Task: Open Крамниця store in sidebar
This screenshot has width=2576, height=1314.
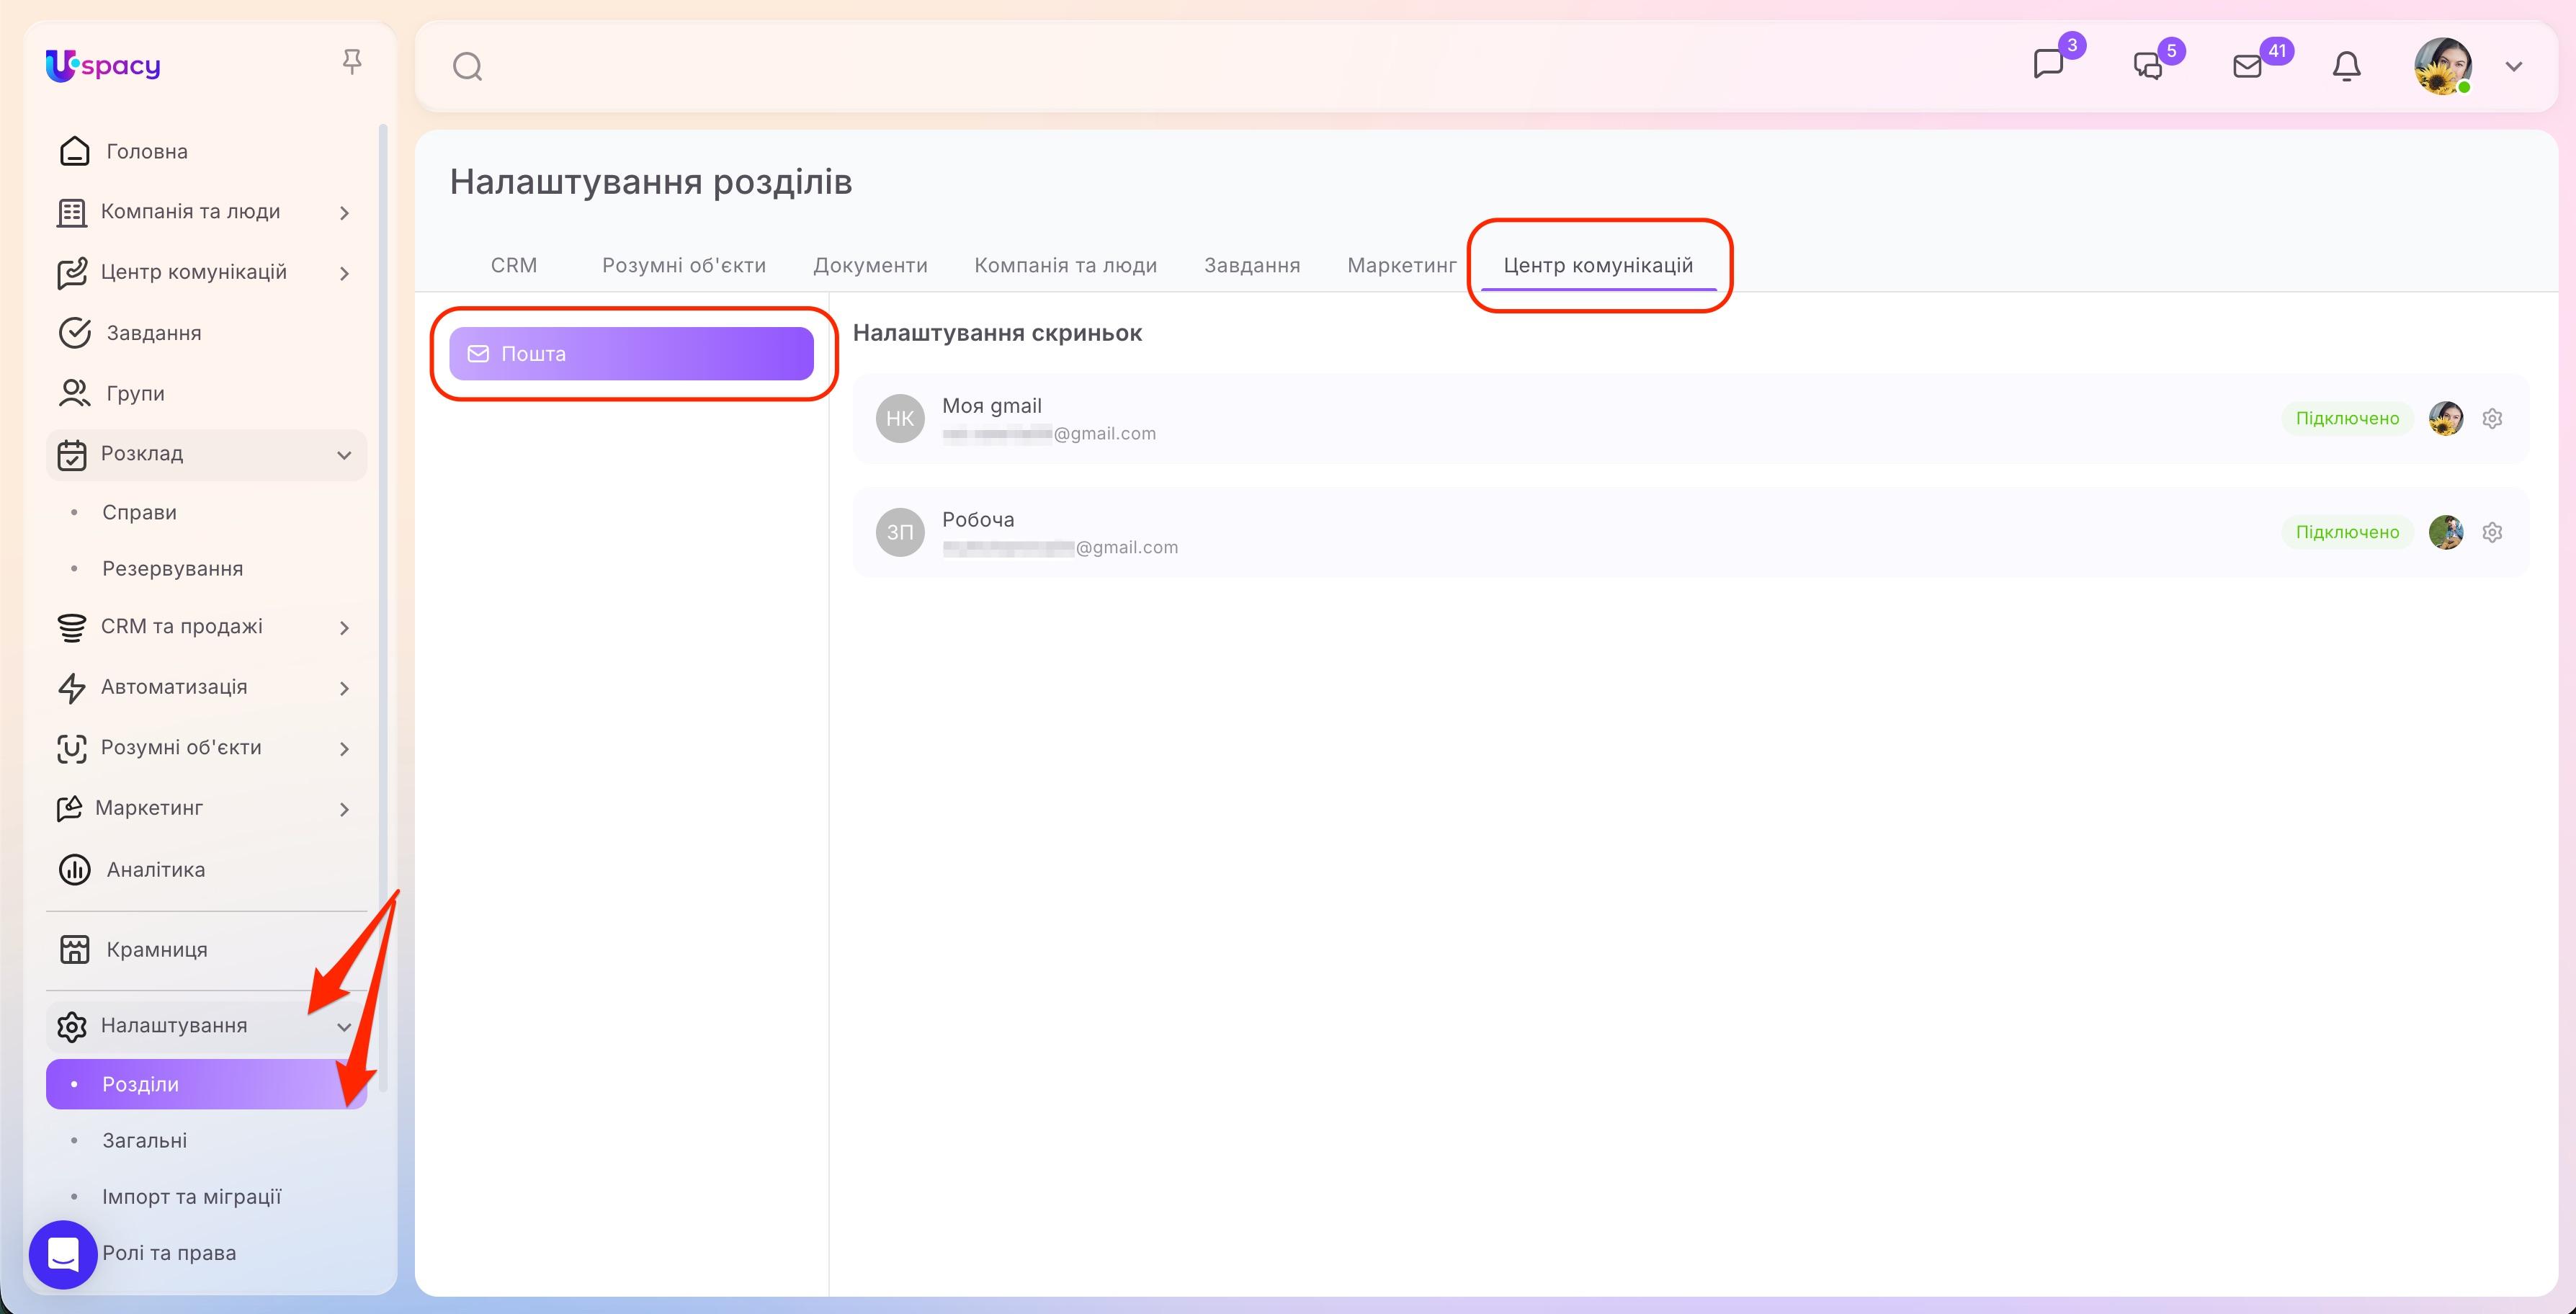Action: tap(157, 949)
